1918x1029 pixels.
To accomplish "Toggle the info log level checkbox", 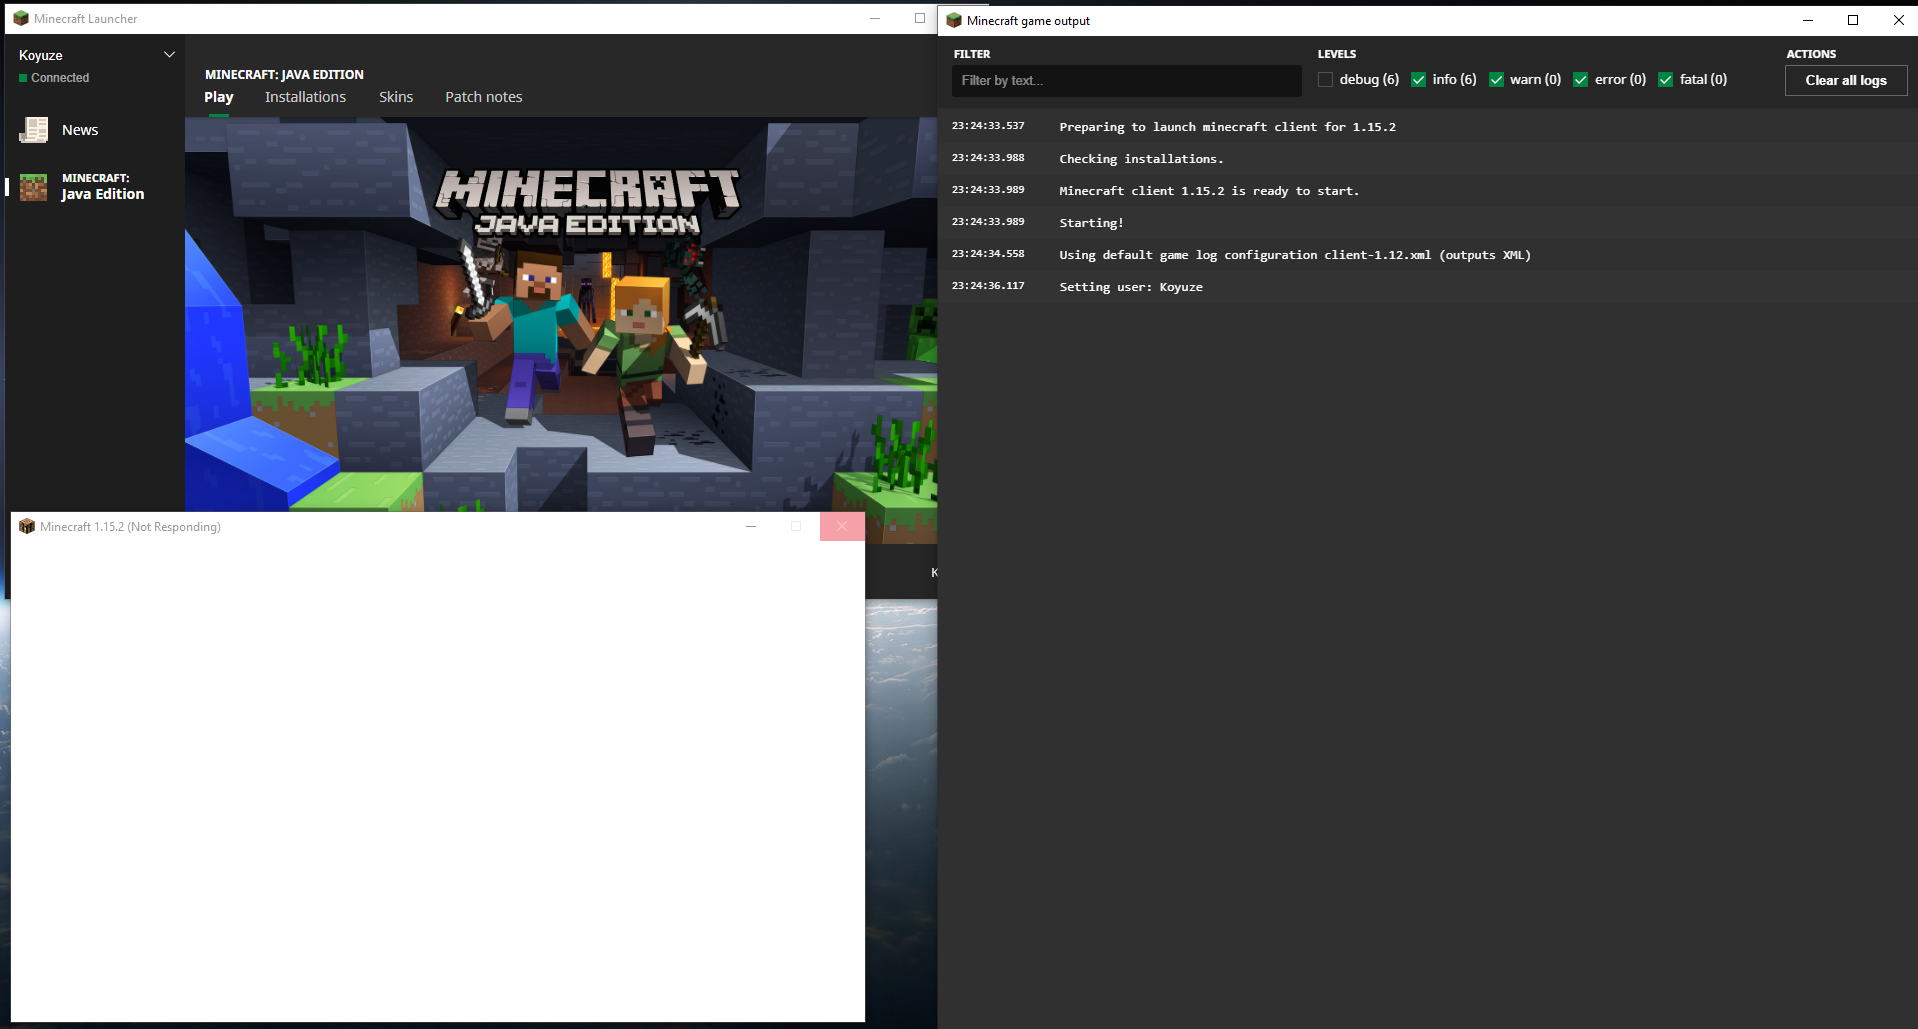I will coord(1418,80).
